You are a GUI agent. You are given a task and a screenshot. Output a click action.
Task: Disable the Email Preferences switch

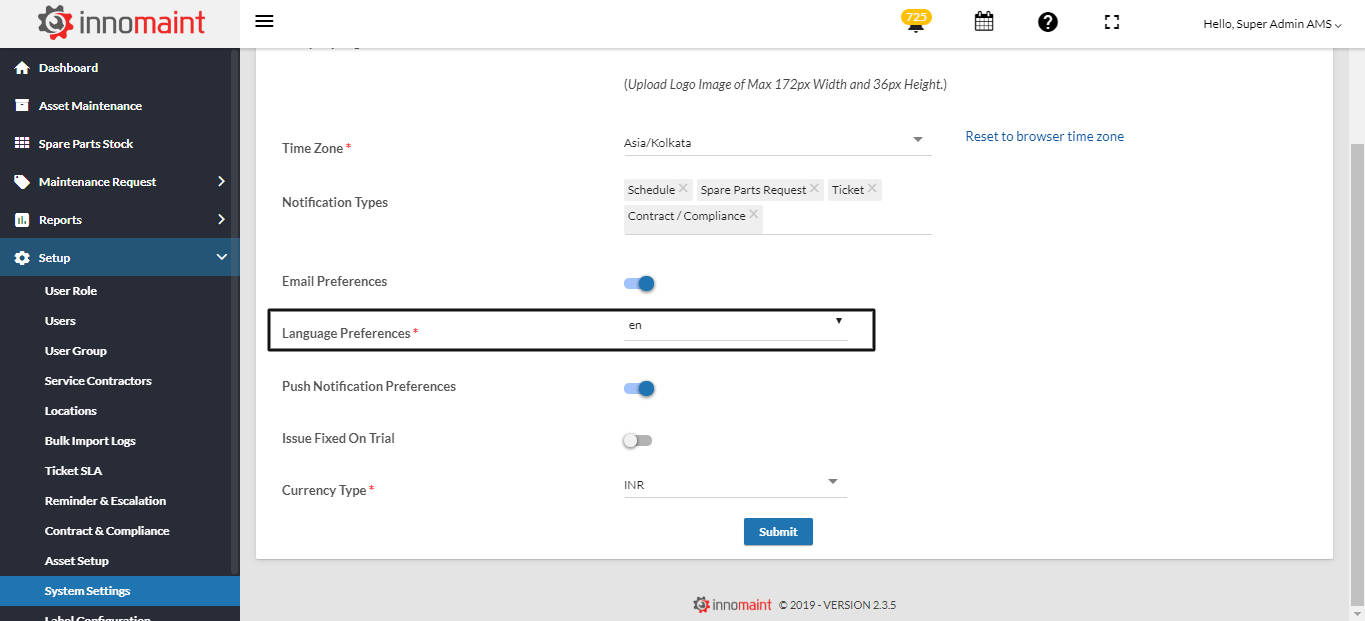click(639, 283)
